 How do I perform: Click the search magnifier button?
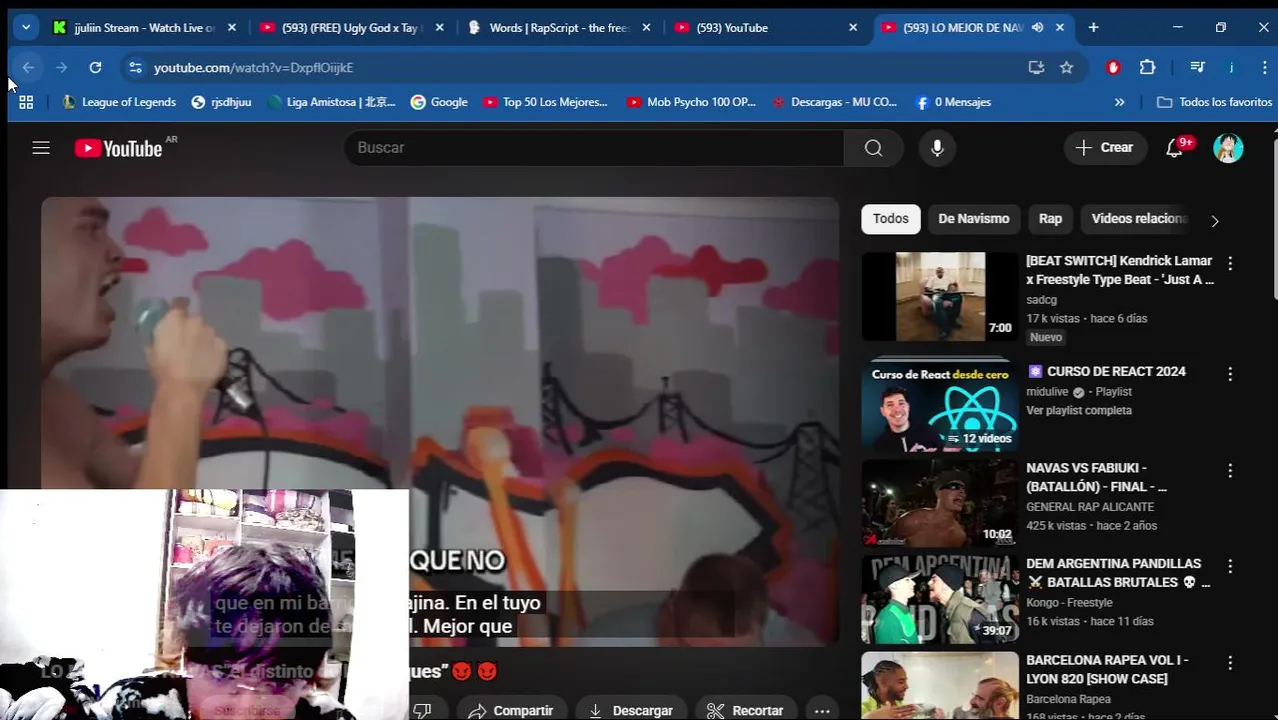[873, 148]
